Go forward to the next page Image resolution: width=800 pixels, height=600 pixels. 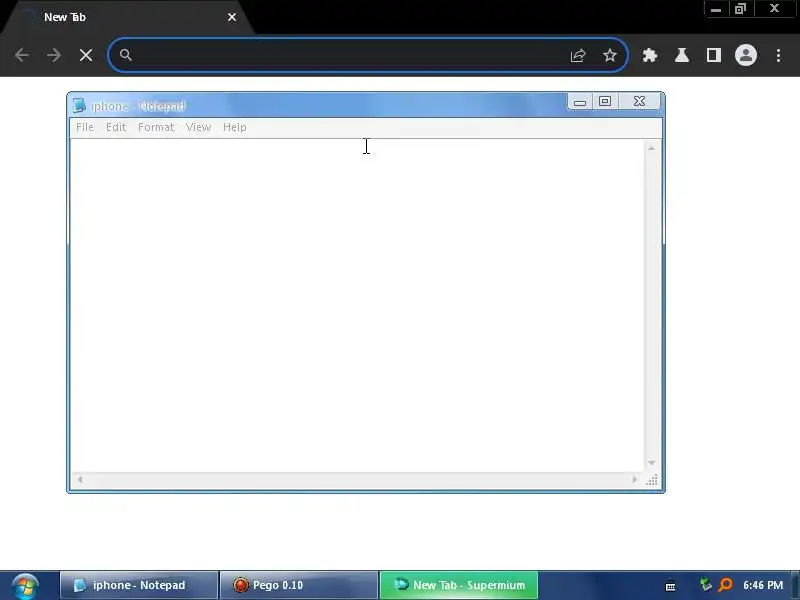[x=54, y=55]
